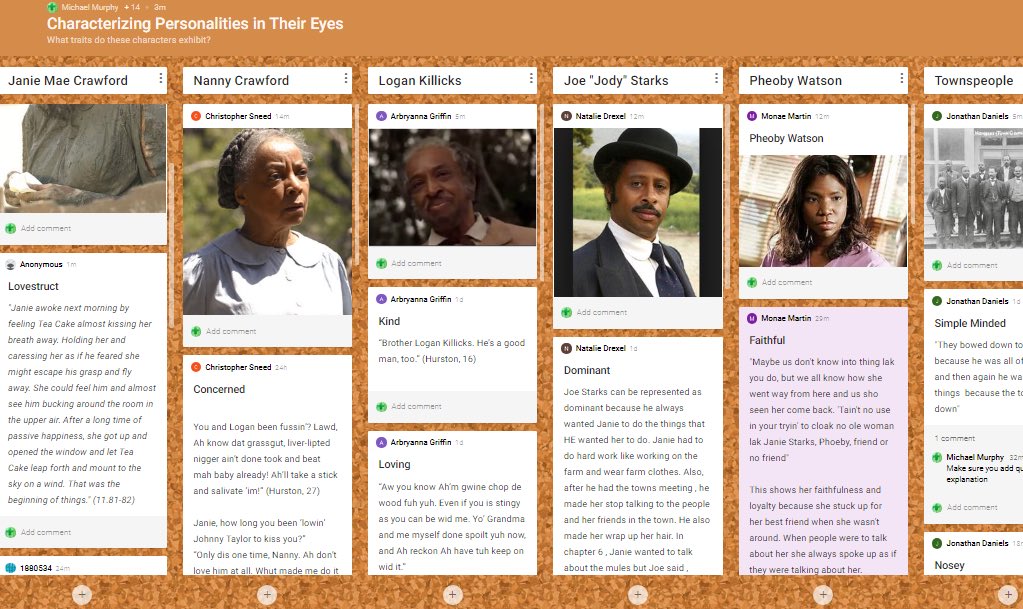Viewport: 1023px width, 609px height.
Task: Add comment on Lovestruct post
Action: (x=46, y=533)
